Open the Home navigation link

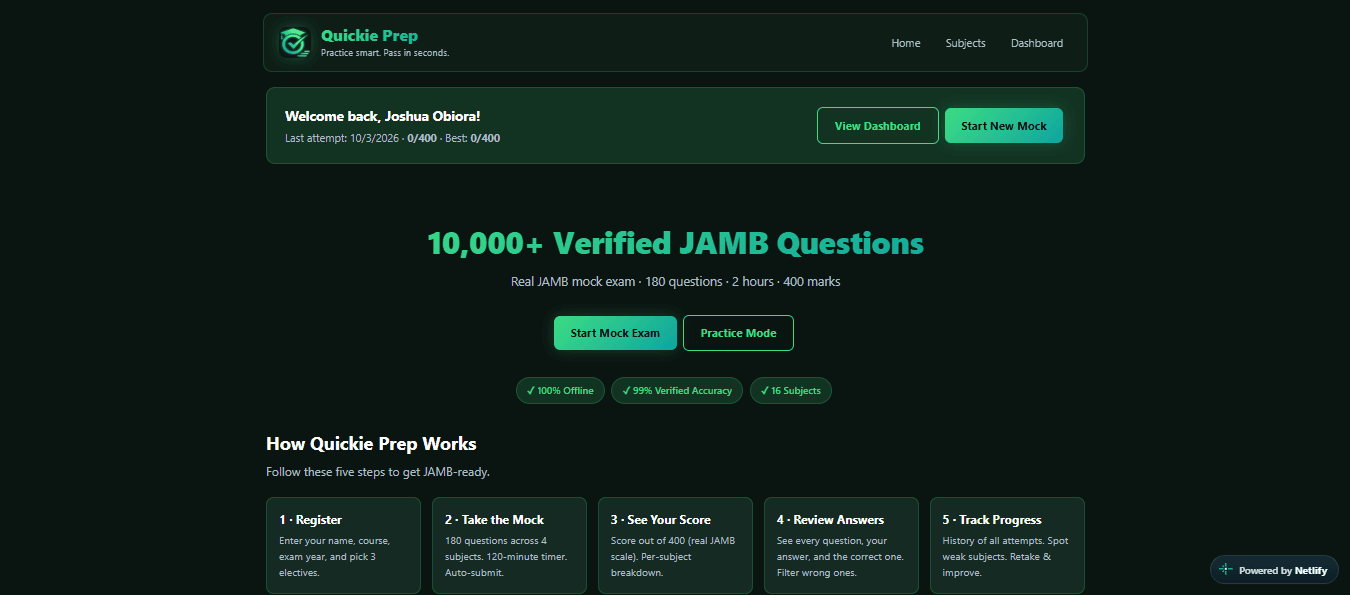pos(906,43)
